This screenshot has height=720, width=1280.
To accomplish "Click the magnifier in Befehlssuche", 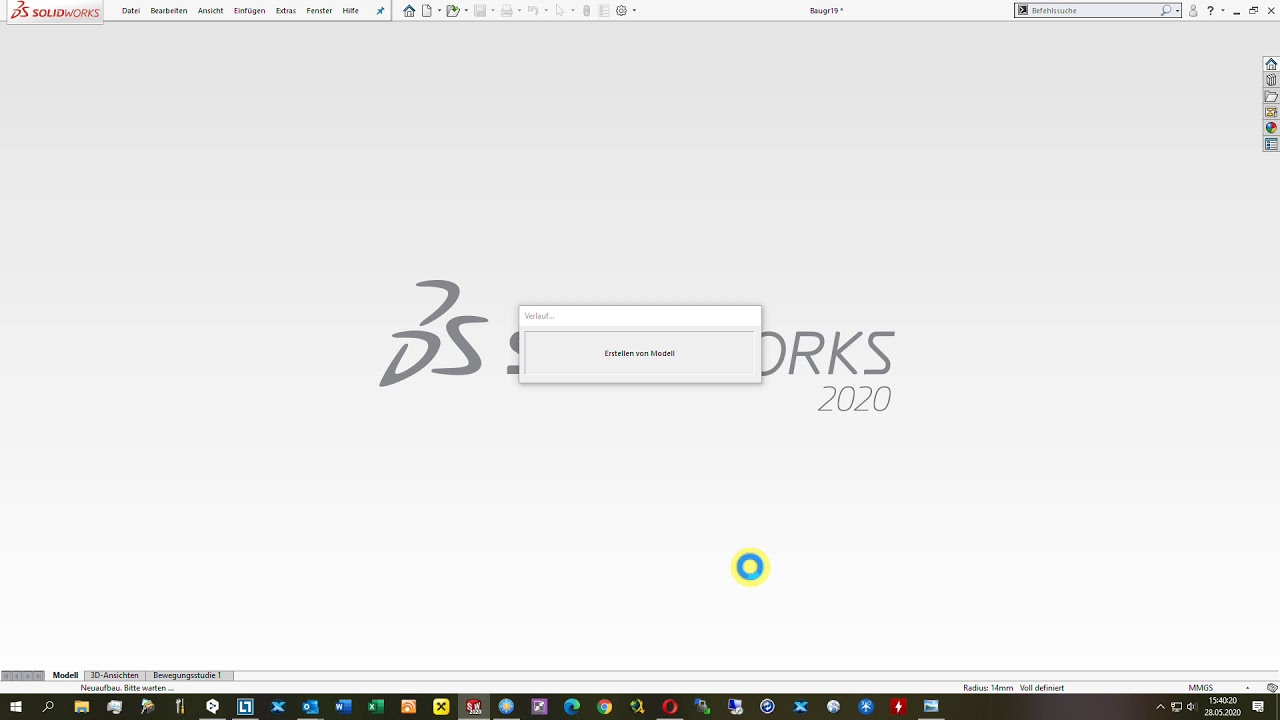I will click(1166, 10).
